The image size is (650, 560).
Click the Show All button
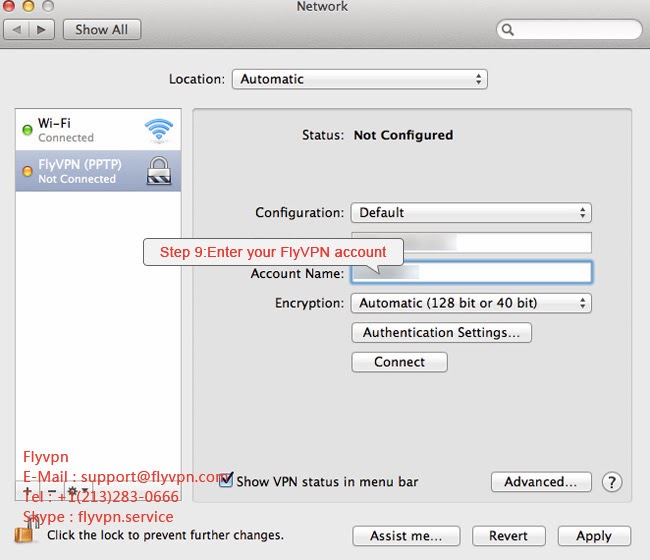tap(102, 30)
